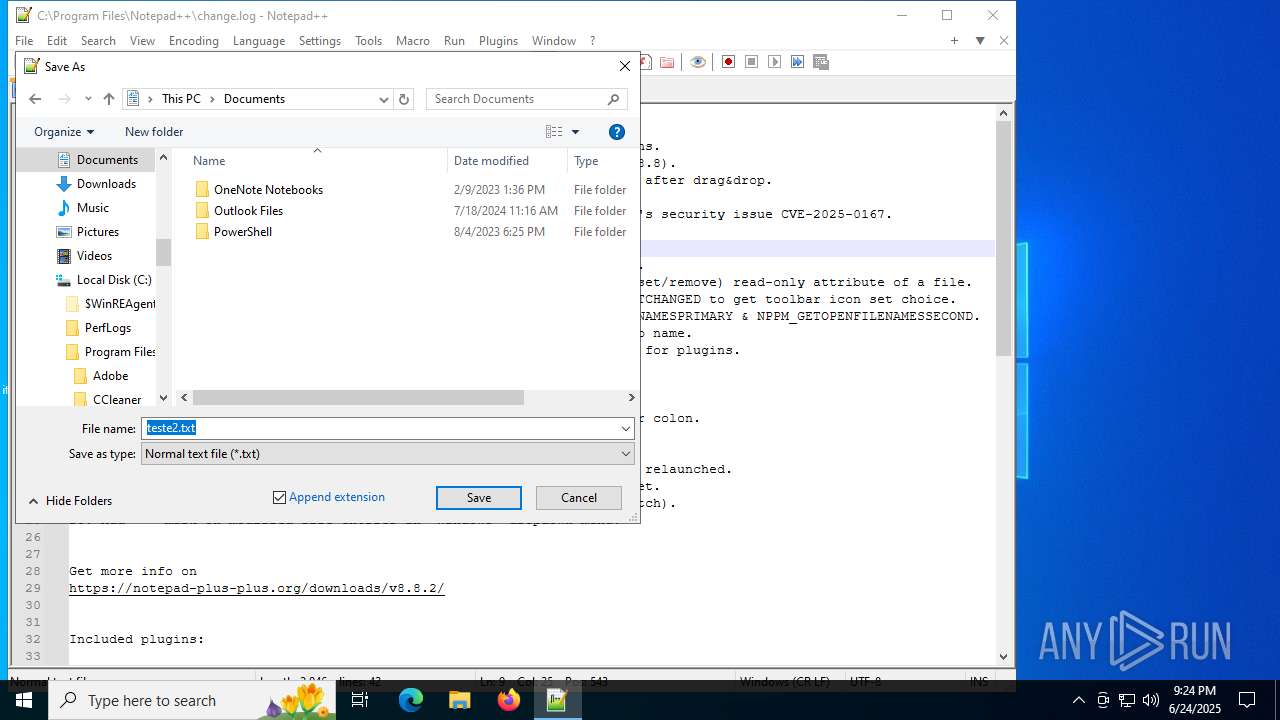Go up one folder level arrow

109,99
